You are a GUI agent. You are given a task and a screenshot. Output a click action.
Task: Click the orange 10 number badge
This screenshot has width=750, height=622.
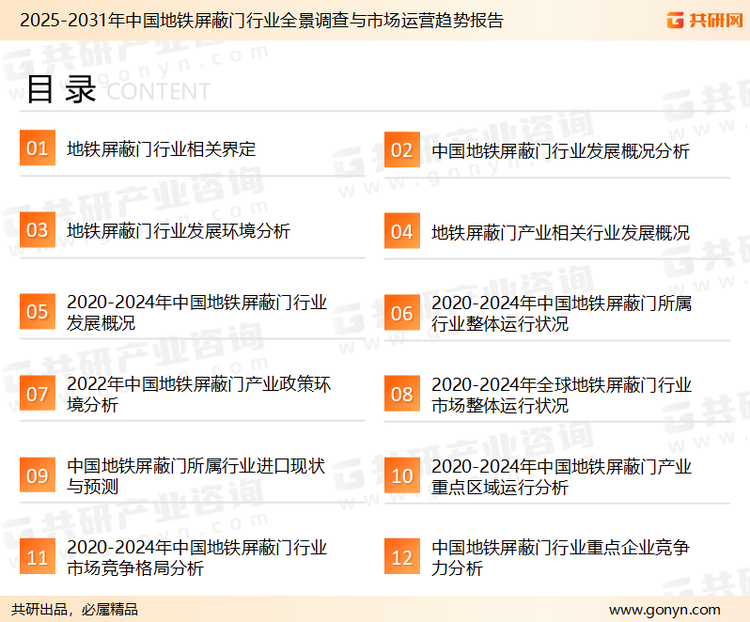(402, 476)
